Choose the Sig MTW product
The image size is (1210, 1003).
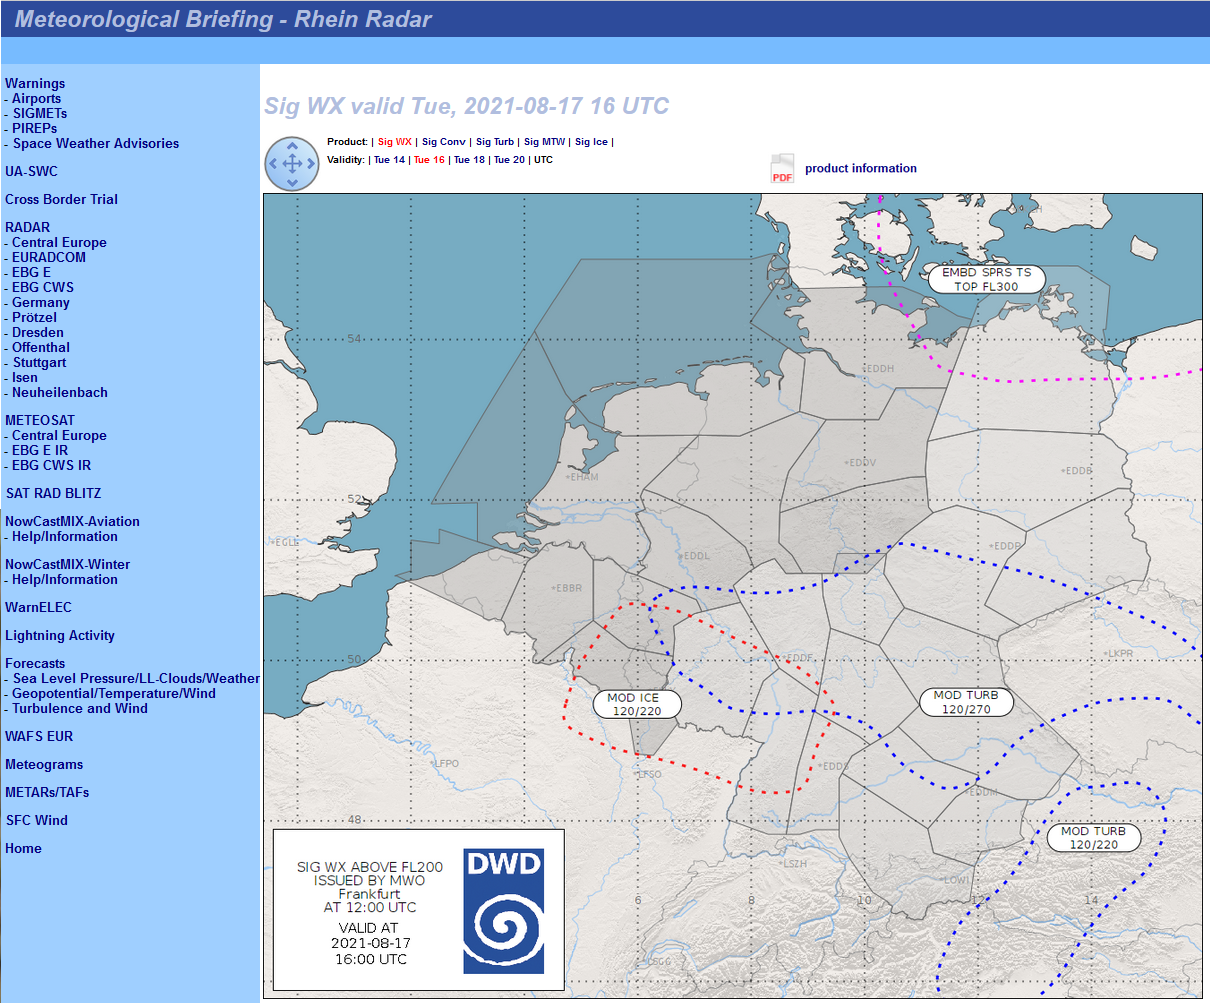(544, 142)
